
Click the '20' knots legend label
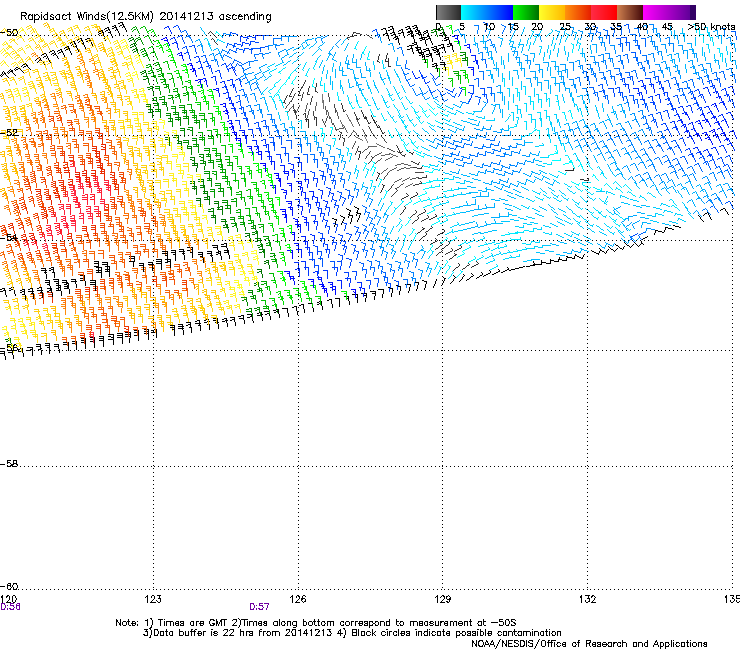[x=537, y=27]
